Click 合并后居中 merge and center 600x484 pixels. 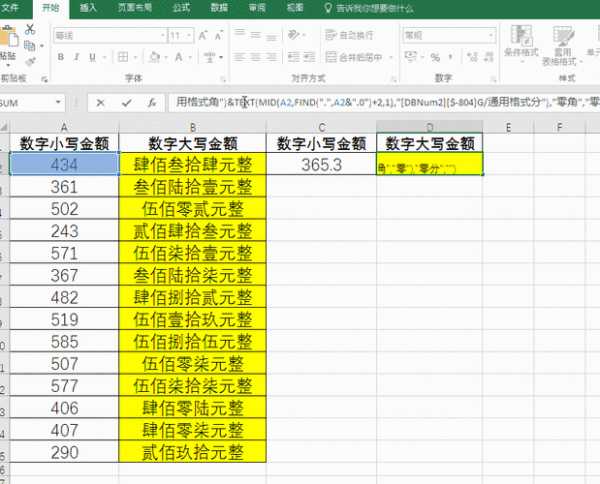pos(354,57)
